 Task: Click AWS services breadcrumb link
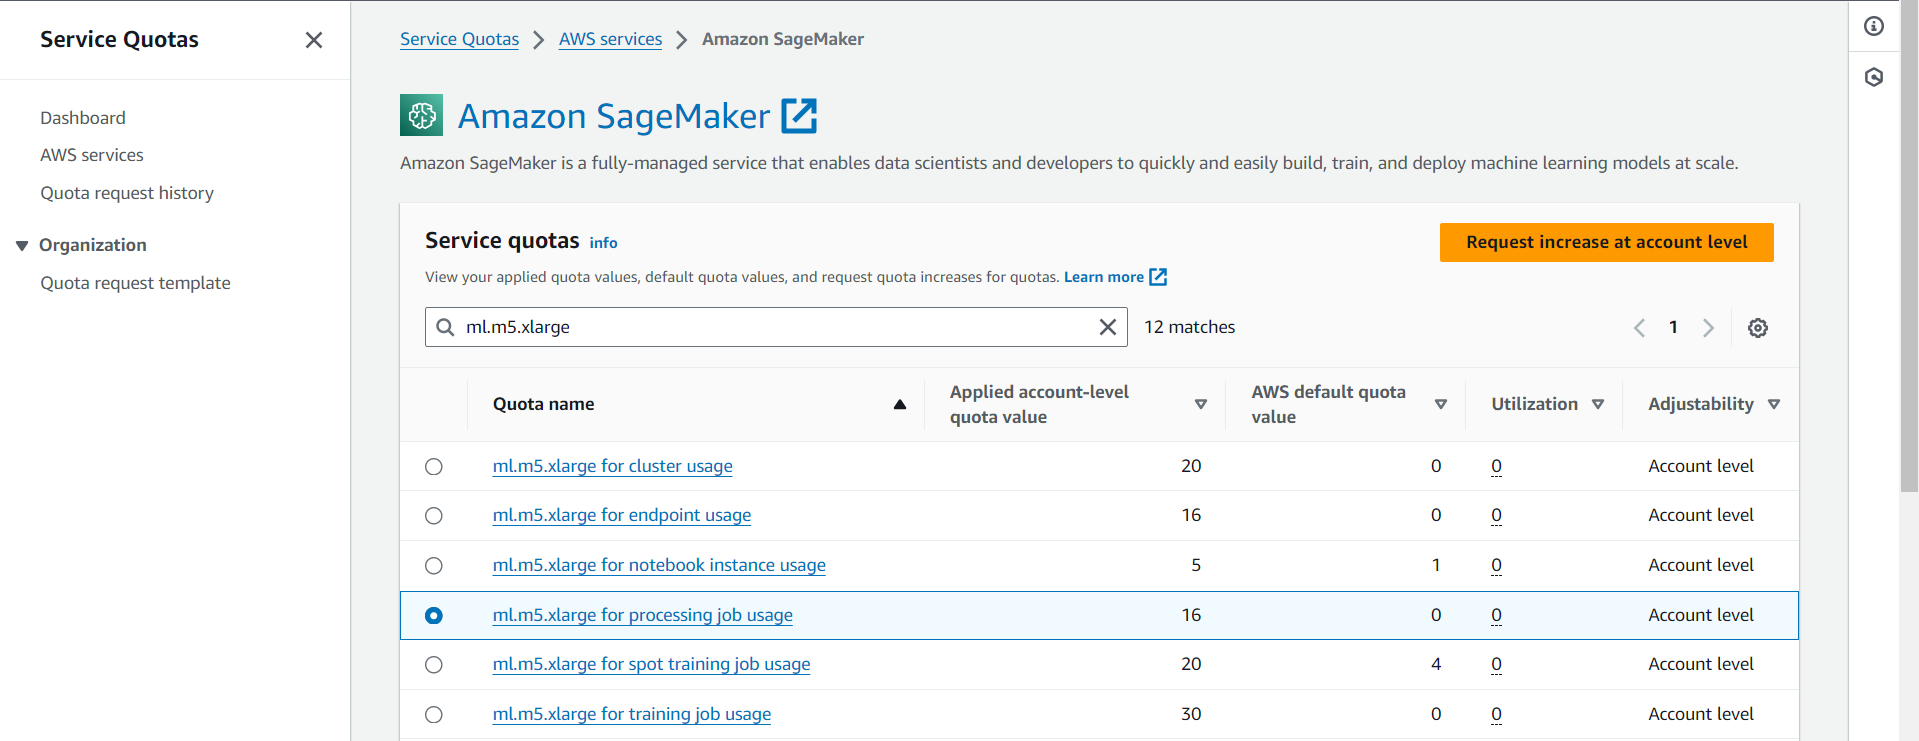[x=610, y=39]
